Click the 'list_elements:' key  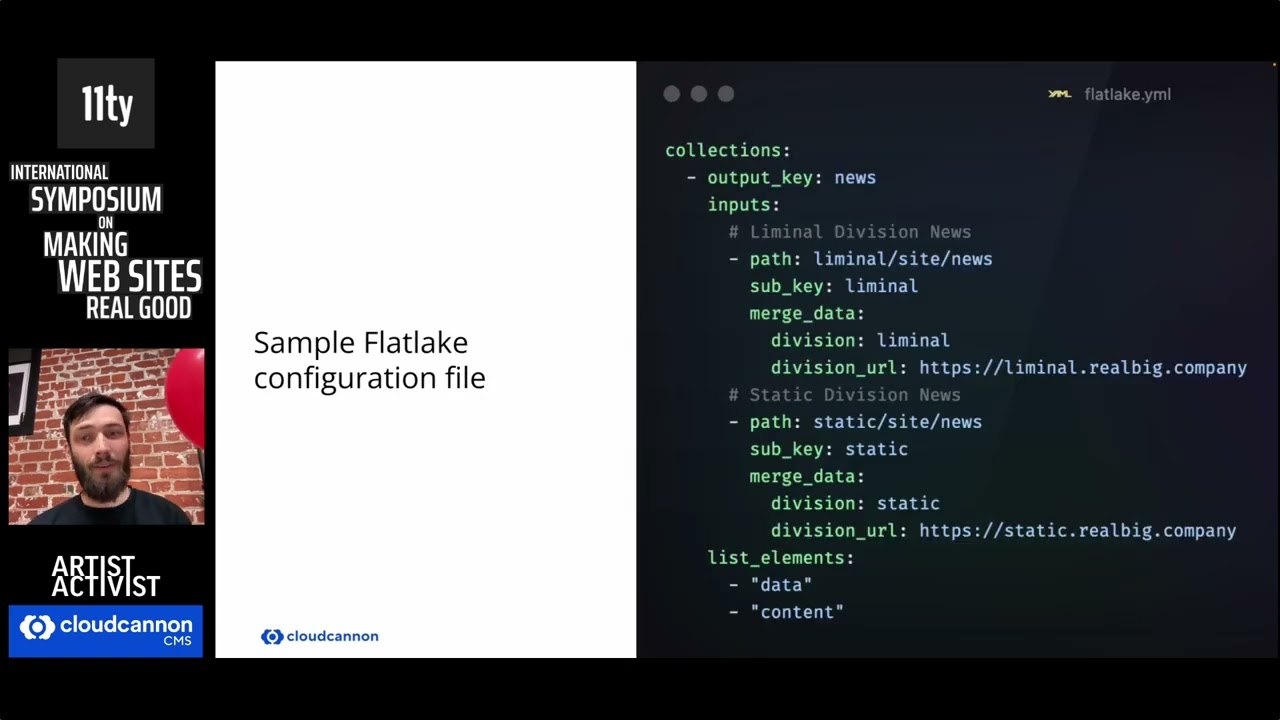point(781,558)
